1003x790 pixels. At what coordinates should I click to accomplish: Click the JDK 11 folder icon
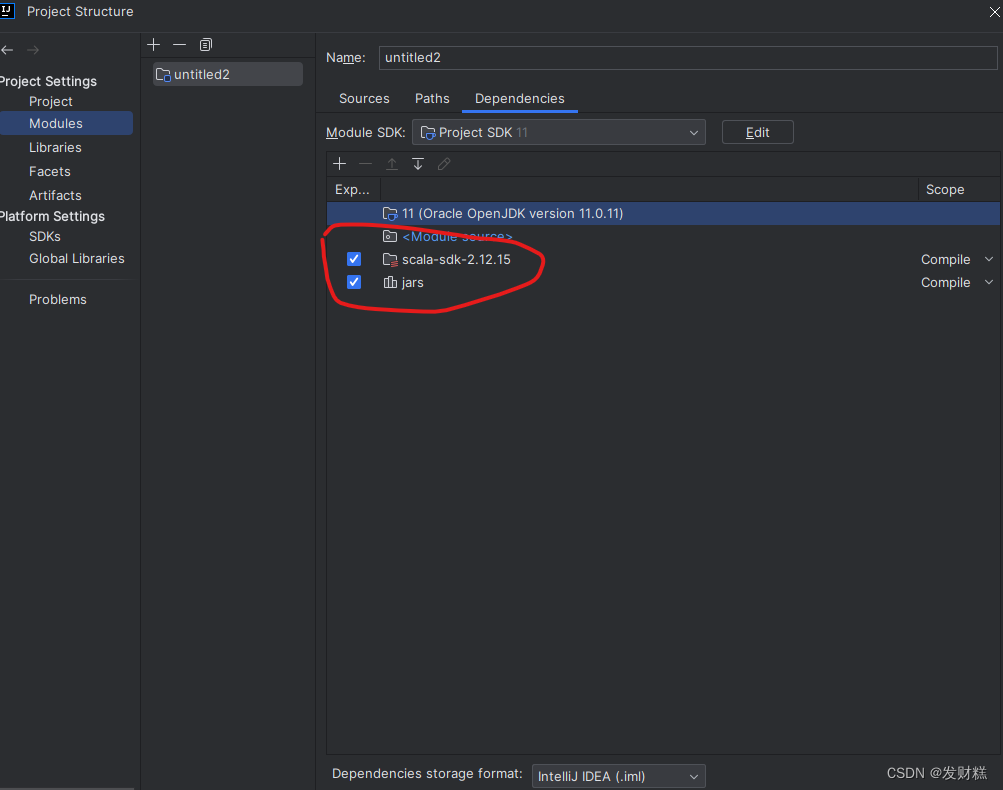point(390,214)
